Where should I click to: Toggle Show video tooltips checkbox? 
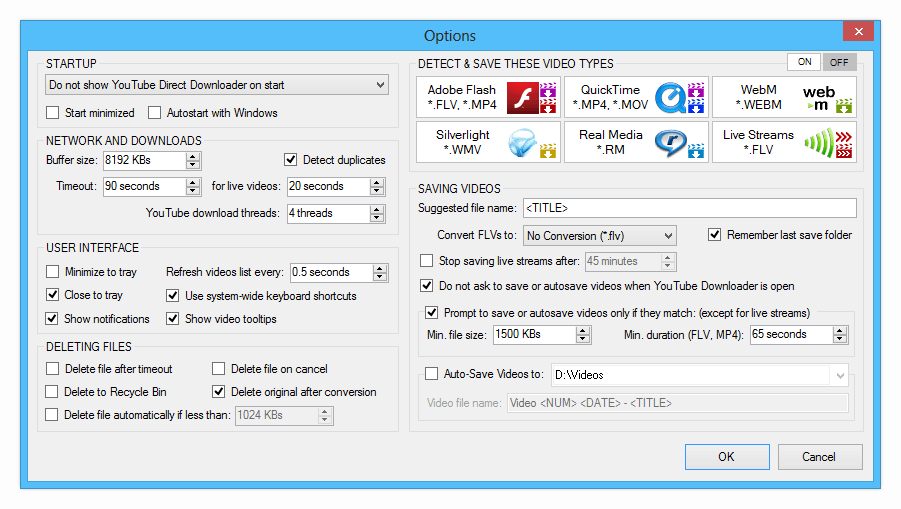coord(173,319)
